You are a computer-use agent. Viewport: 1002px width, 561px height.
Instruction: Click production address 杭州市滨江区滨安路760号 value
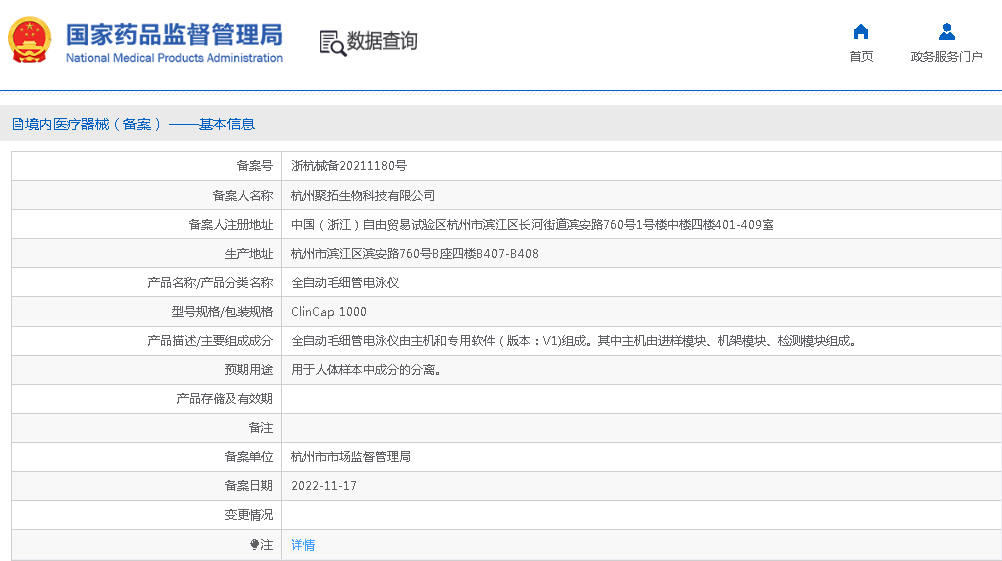[414, 254]
